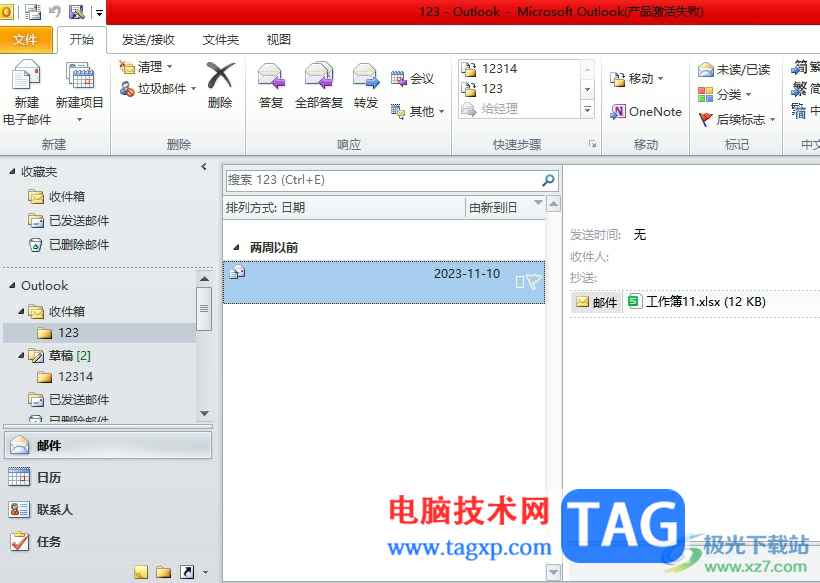Click Send/Receive All Folders in quick access toolbar

pyautogui.click(x=33, y=11)
